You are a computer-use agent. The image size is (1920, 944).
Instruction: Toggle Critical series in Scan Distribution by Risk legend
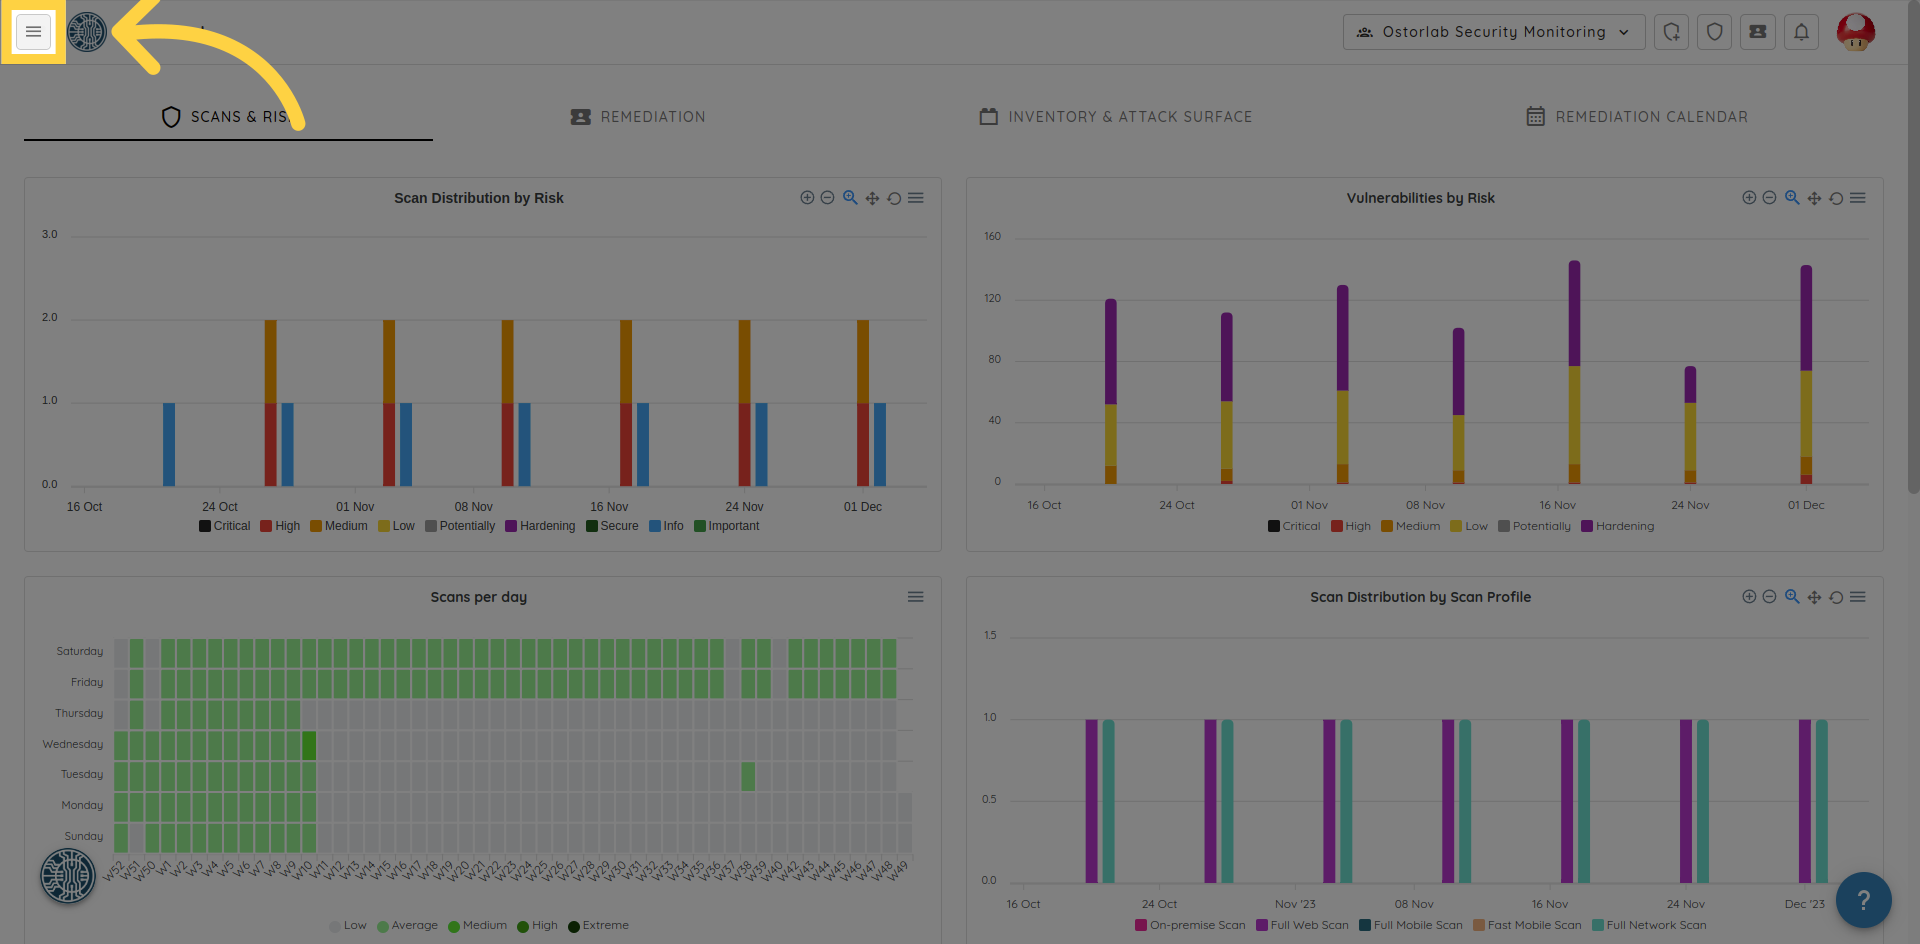224,526
